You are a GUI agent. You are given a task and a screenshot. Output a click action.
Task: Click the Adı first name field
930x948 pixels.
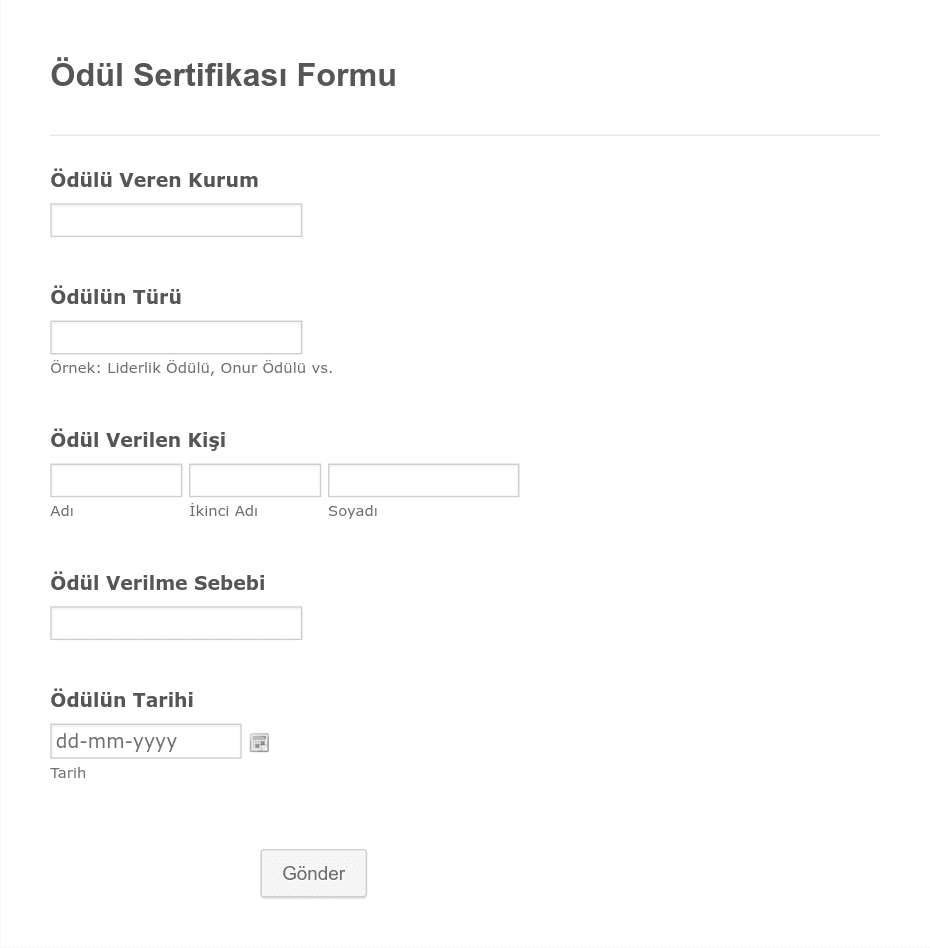coord(116,480)
